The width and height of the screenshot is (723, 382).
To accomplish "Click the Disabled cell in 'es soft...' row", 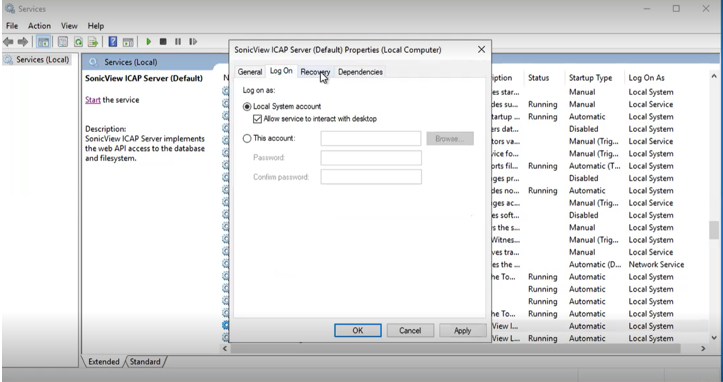I will [583, 215].
